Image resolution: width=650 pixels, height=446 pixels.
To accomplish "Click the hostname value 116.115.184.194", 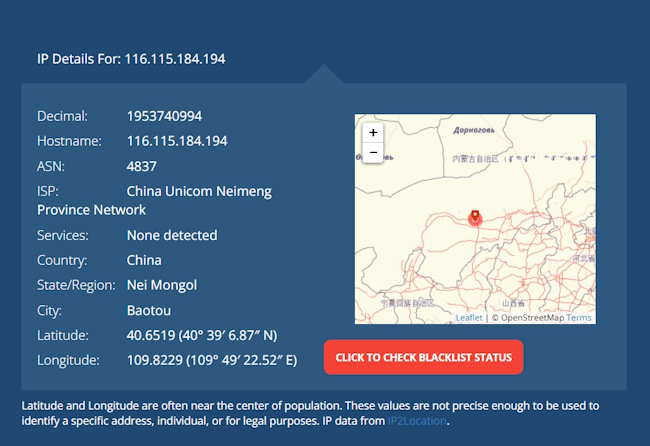I will tap(177, 141).
